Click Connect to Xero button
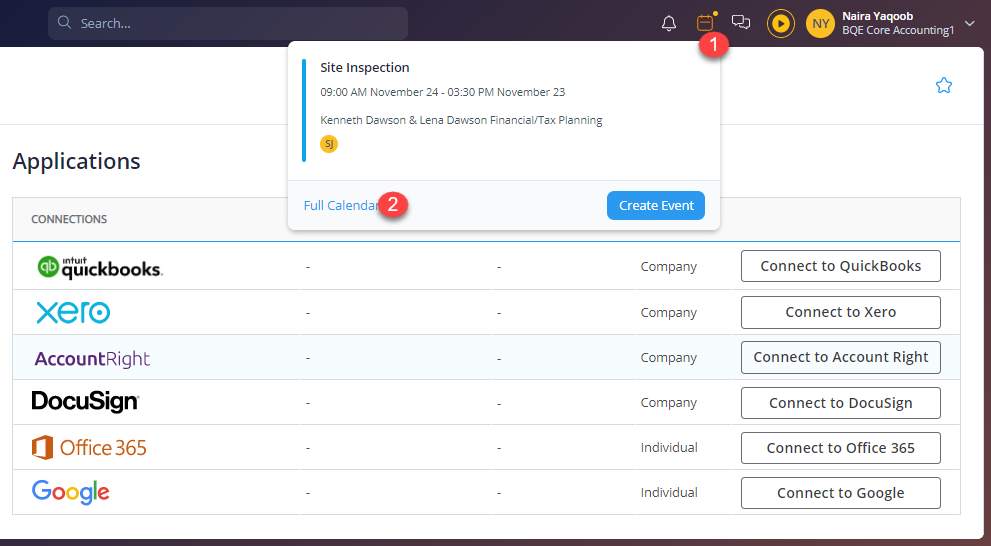This screenshot has height=546, width=991. point(841,312)
